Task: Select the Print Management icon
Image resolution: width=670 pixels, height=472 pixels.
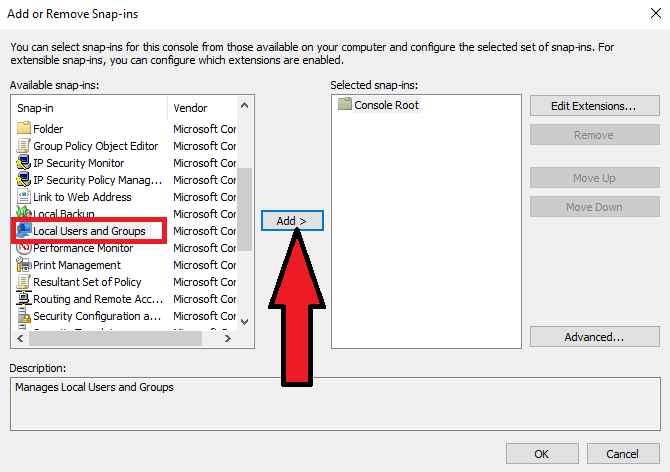Action: pyautogui.click(x=25, y=265)
